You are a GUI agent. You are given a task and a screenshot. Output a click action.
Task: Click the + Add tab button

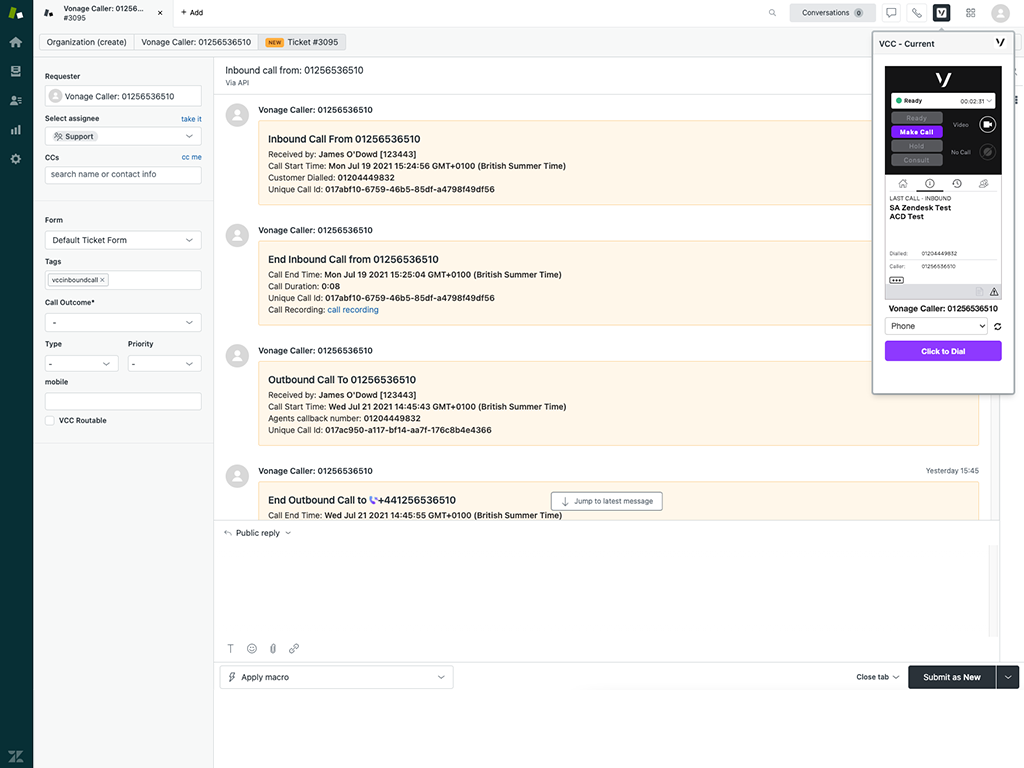point(192,12)
